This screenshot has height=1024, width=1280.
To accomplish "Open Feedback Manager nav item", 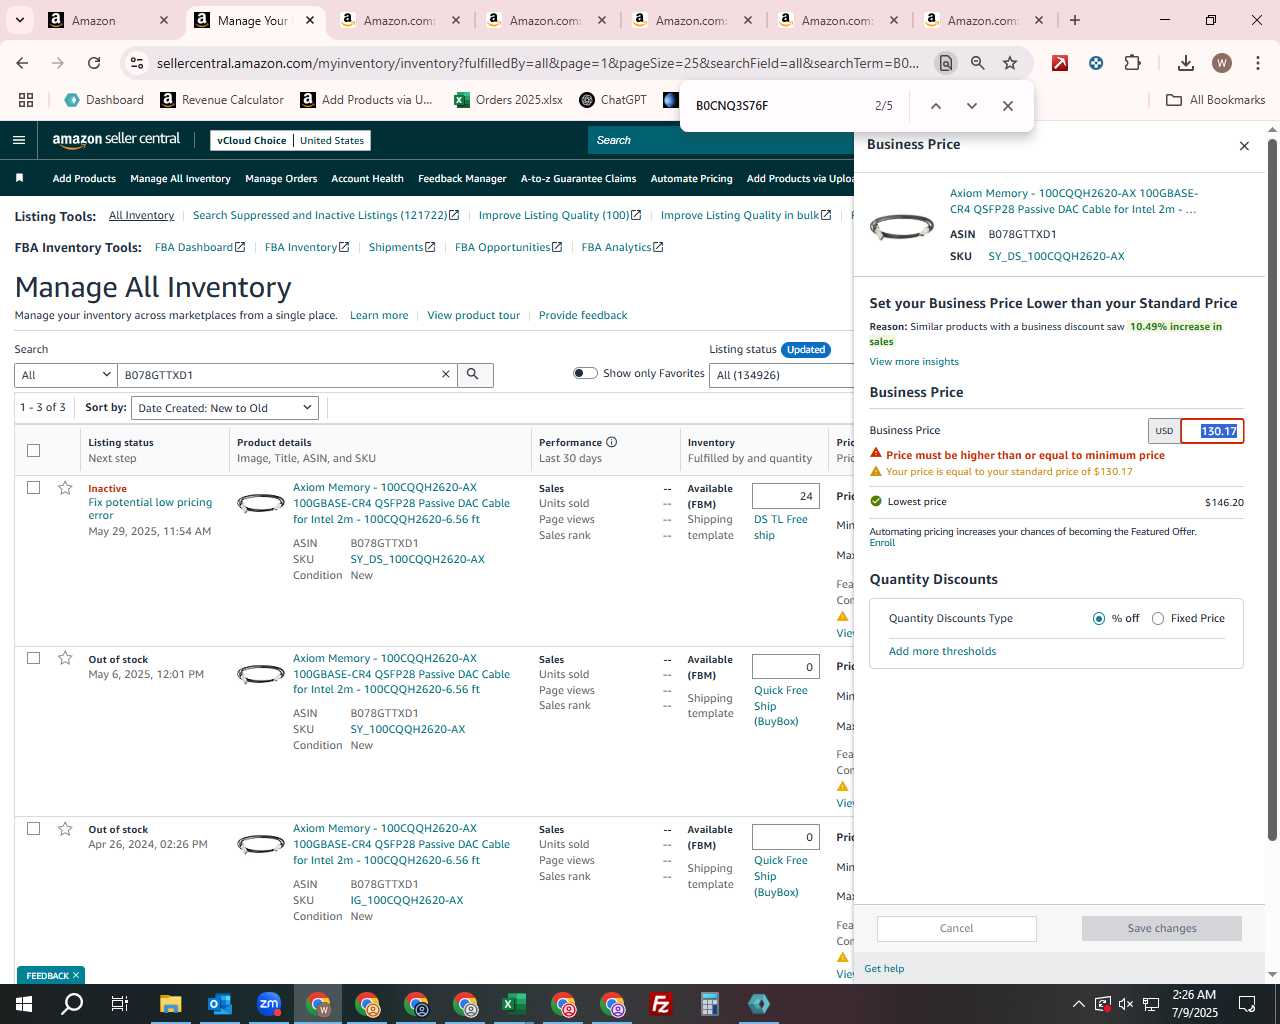I will (462, 179).
